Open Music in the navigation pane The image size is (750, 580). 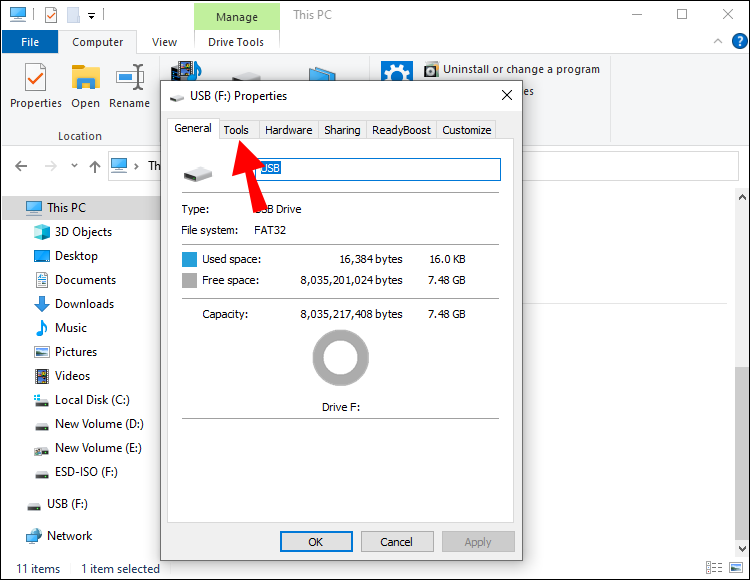tap(60, 328)
